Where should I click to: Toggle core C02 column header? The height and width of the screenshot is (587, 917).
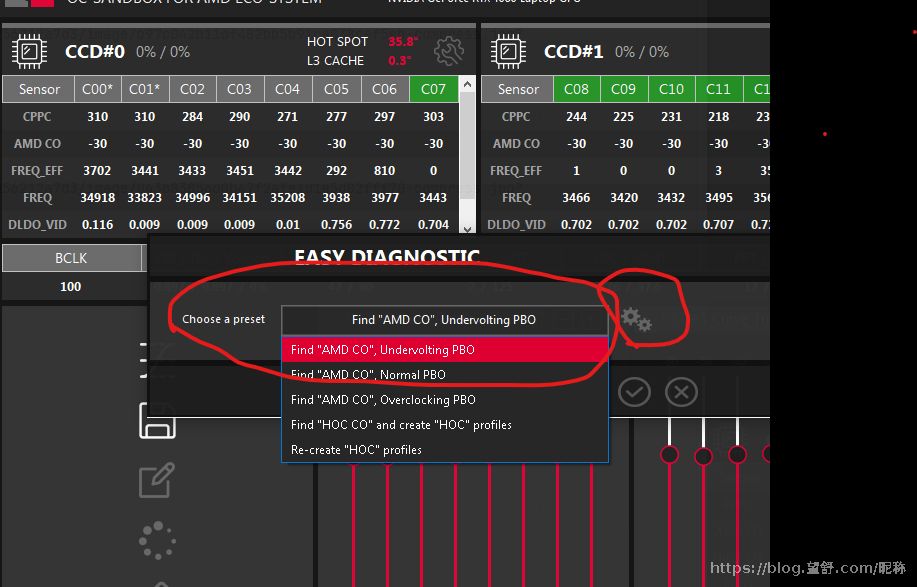click(192, 89)
